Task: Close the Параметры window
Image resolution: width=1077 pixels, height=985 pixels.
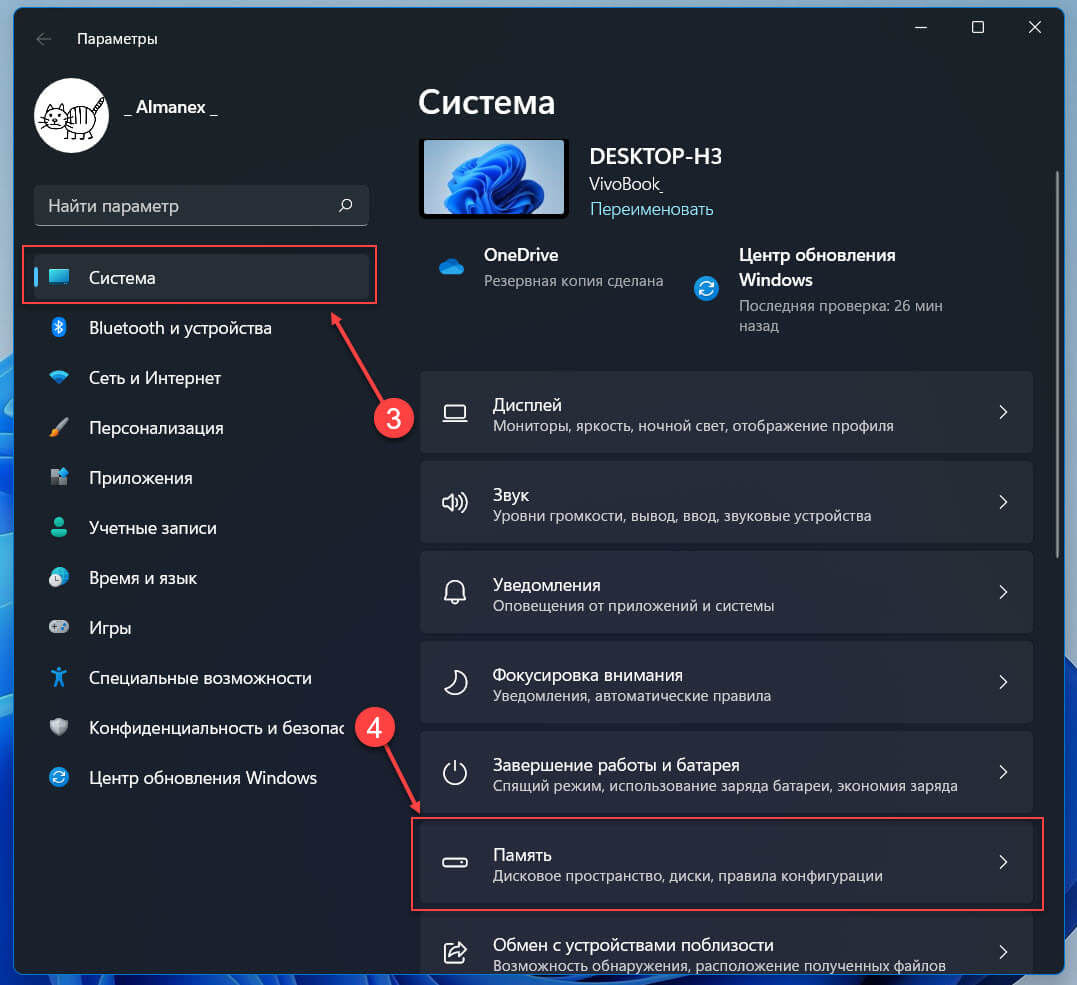Action: coord(1034,27)
